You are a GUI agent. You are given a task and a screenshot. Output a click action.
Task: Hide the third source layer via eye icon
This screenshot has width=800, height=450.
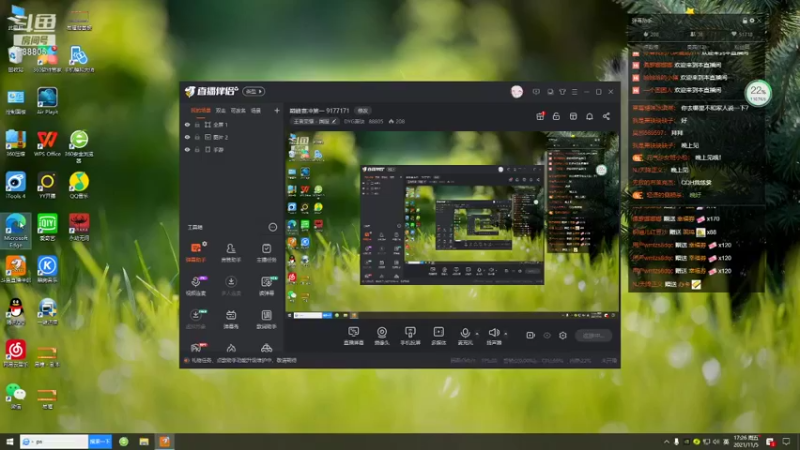pos(187,149)
